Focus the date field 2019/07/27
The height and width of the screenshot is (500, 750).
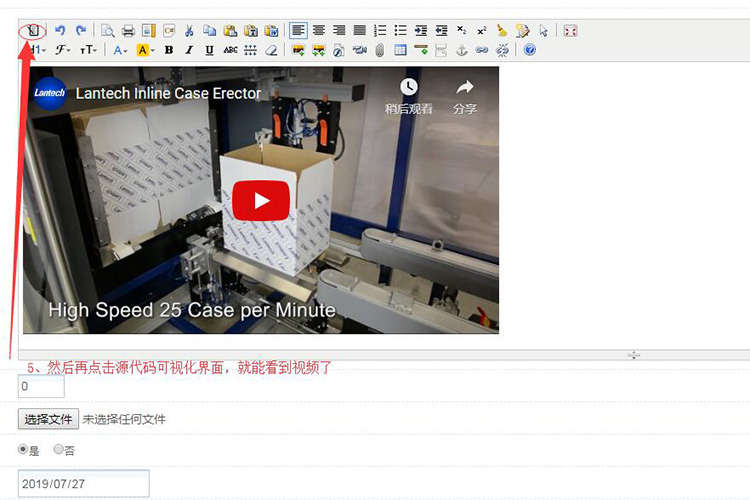84,484
